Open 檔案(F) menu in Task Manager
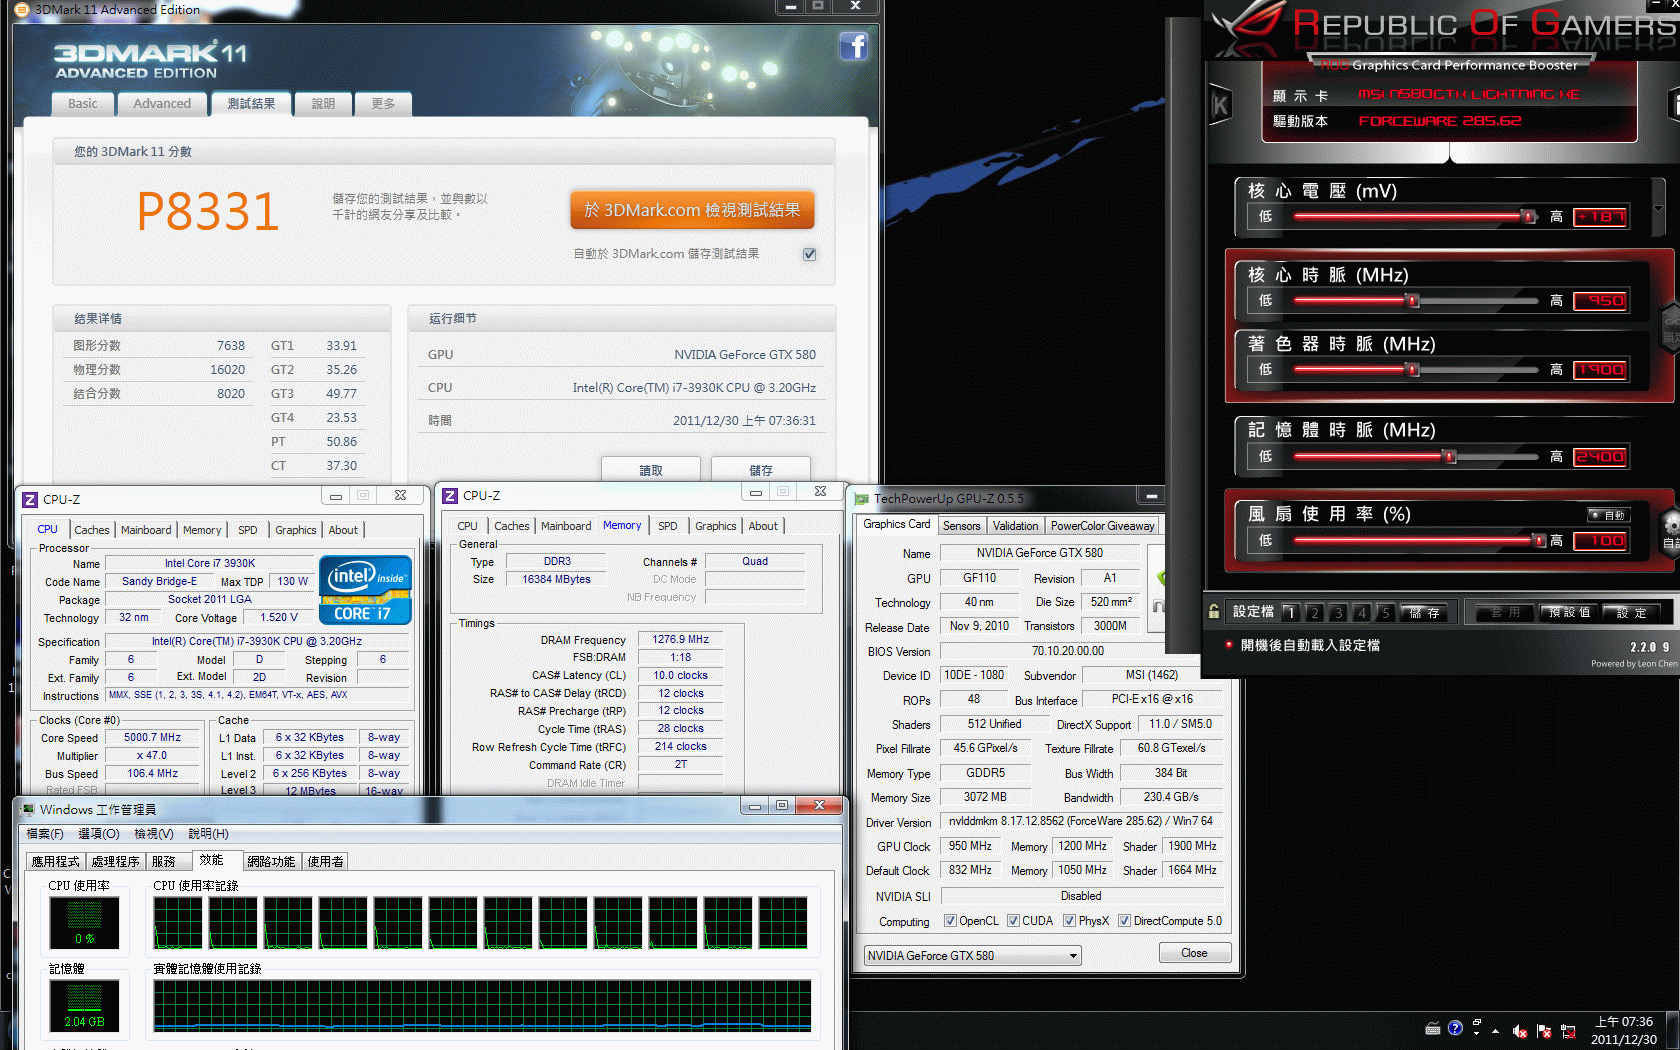This screenshot has width=1680, height=1050. [45, 834]
